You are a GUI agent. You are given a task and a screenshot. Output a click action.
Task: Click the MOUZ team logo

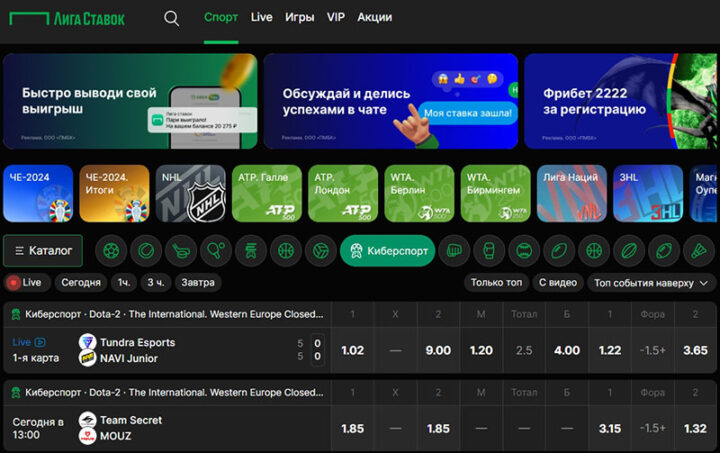tap(87, 436)
